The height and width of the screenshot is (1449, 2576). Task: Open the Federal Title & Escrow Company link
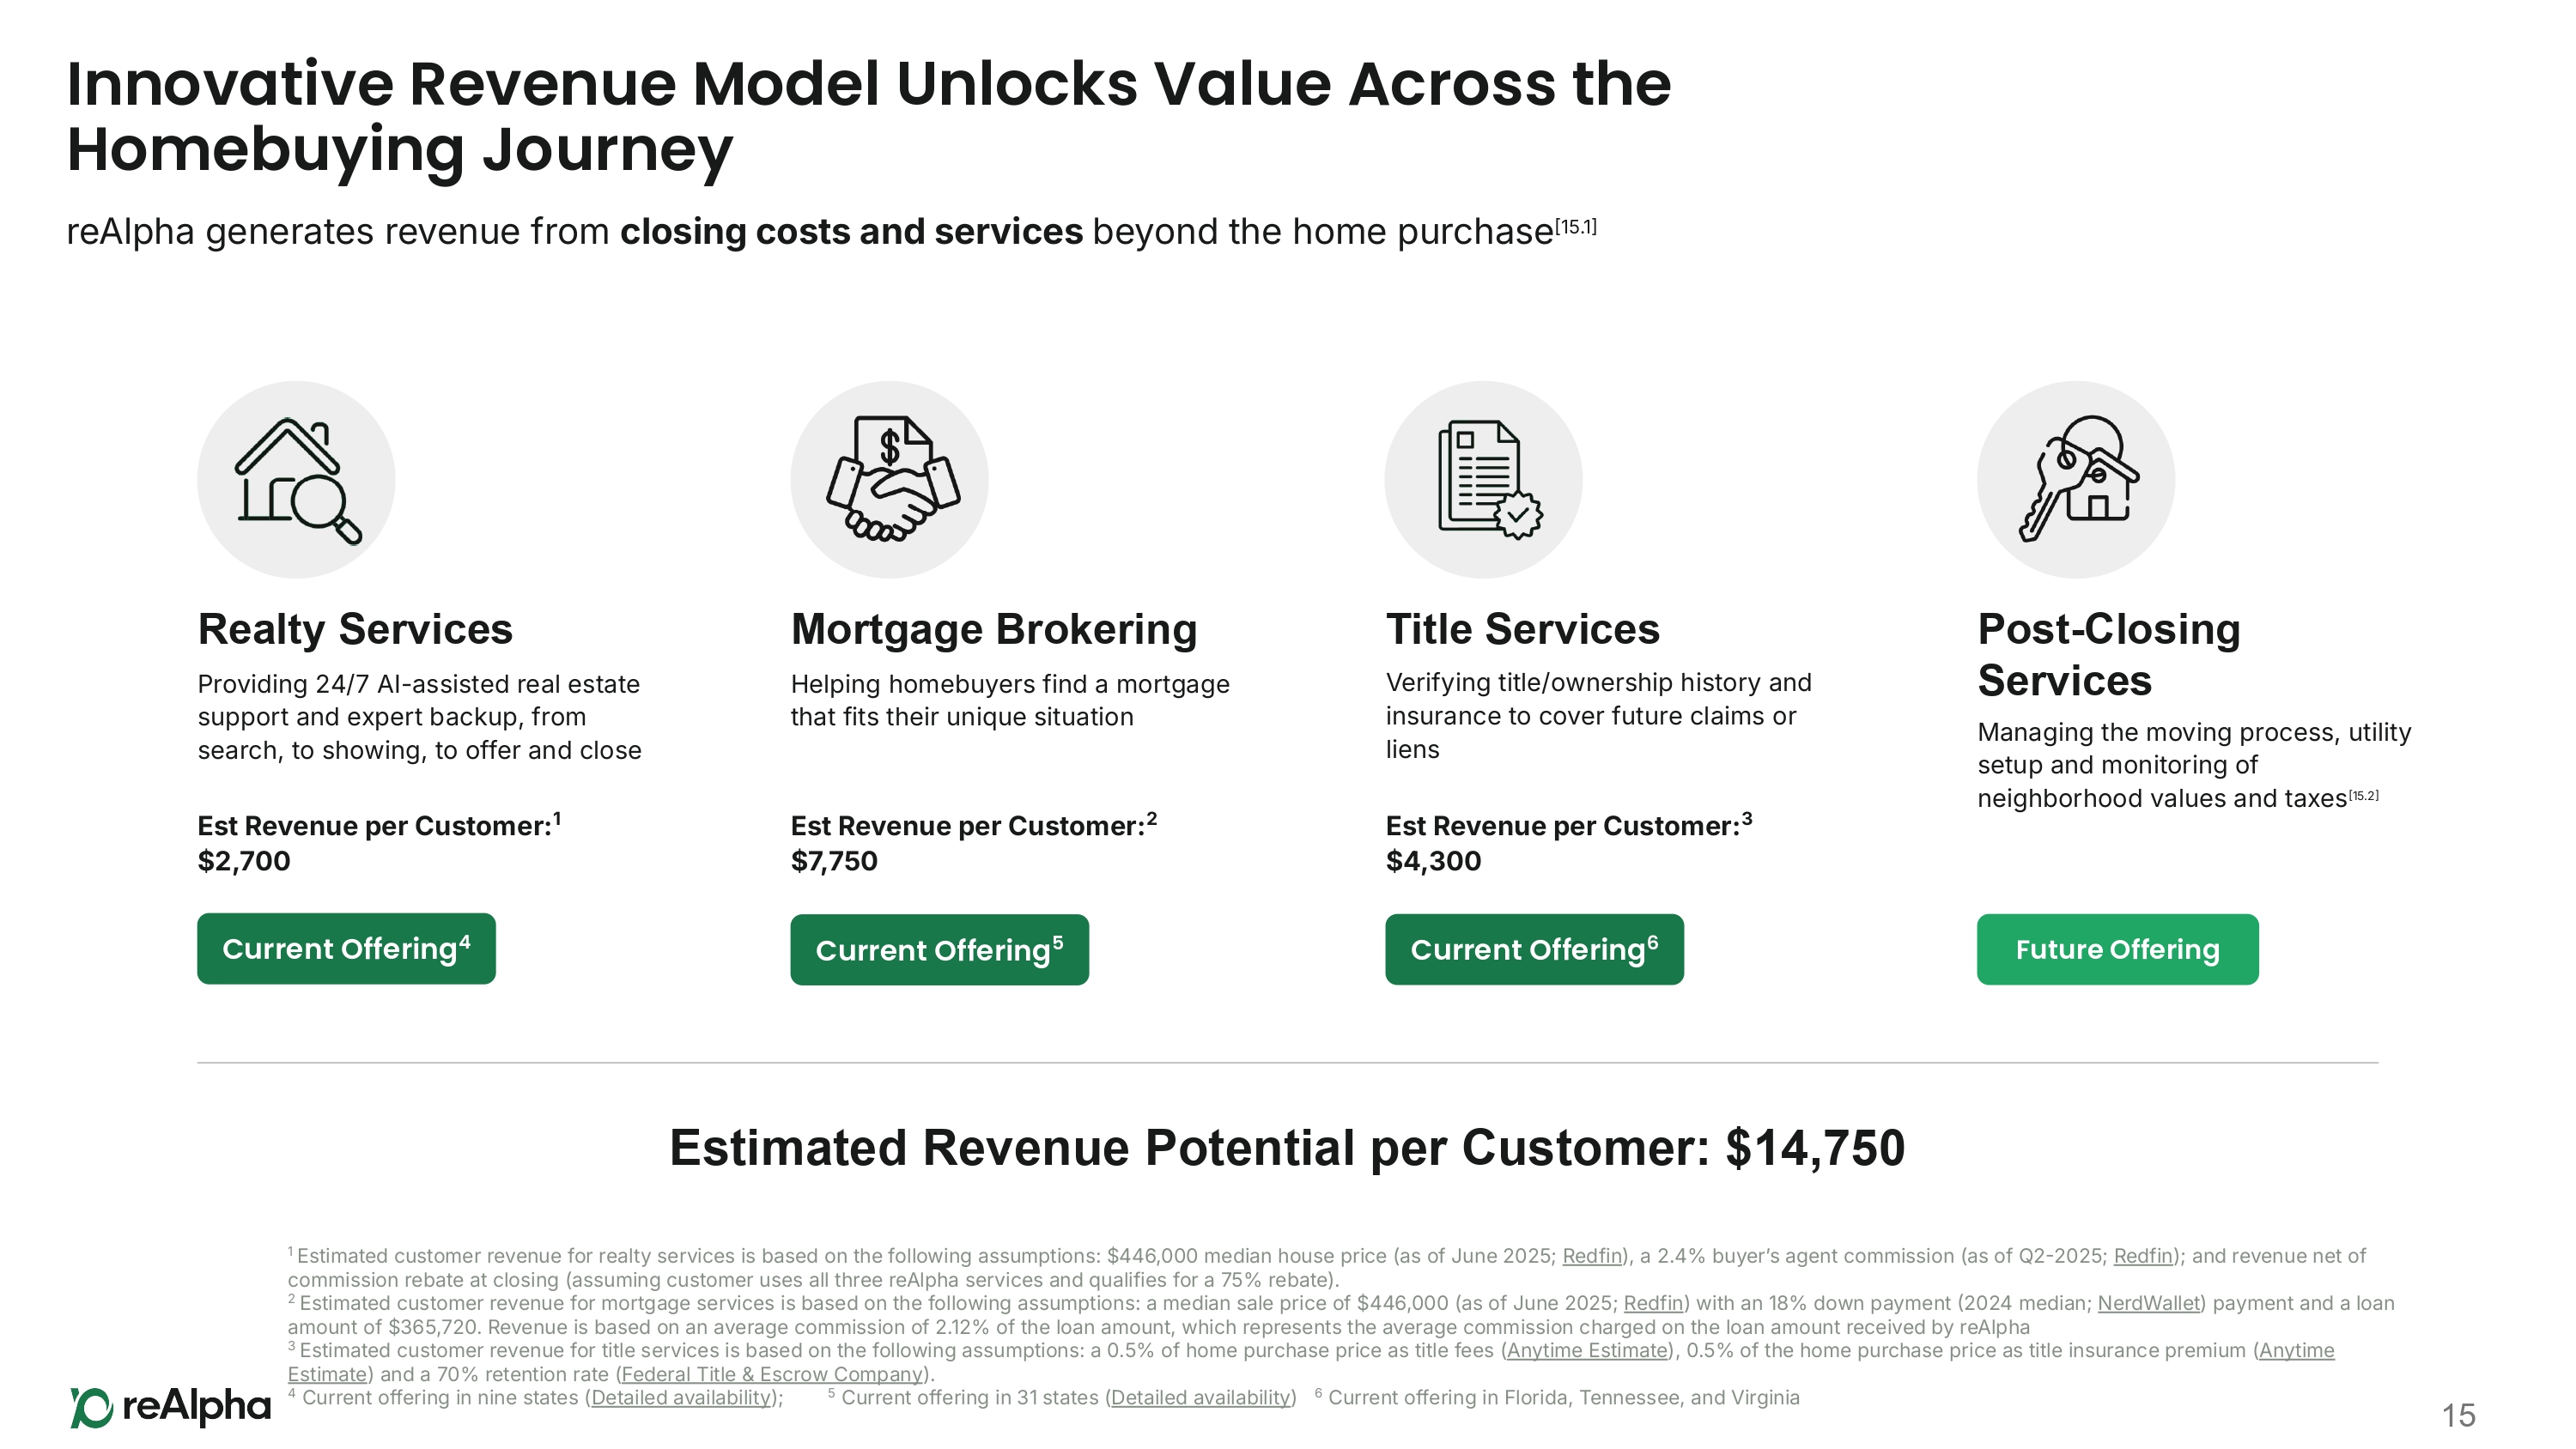click(x=771, y=1374)
